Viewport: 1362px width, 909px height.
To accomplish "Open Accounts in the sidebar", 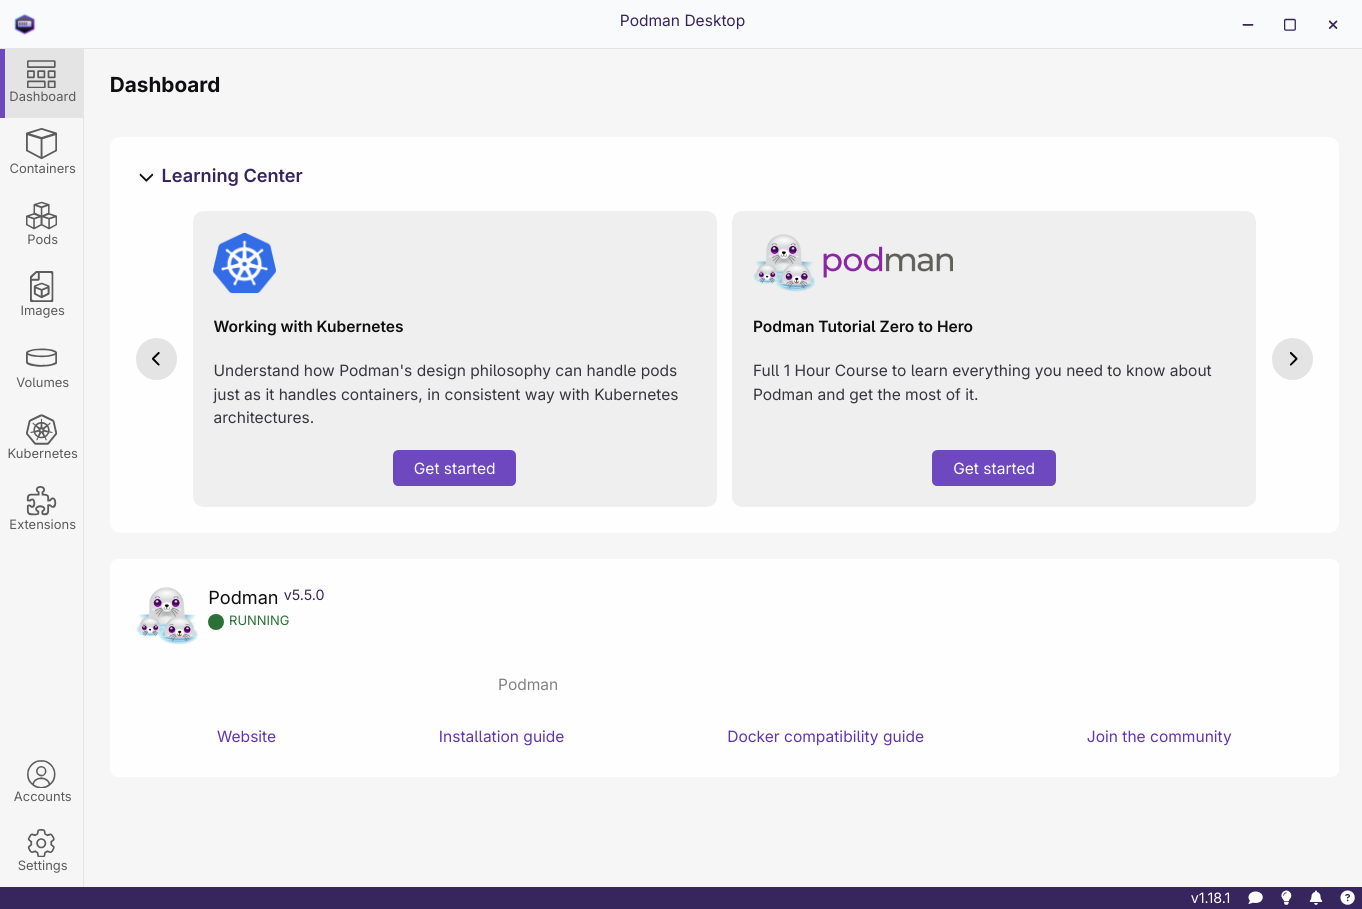I will pyautogui.click(x=42, y=781).
